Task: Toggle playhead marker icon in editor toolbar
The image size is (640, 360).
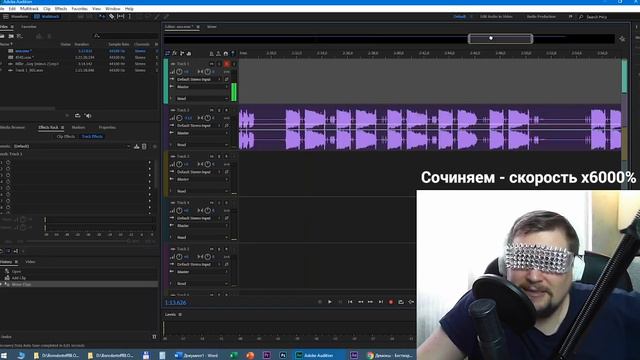Action: [233, 53]
